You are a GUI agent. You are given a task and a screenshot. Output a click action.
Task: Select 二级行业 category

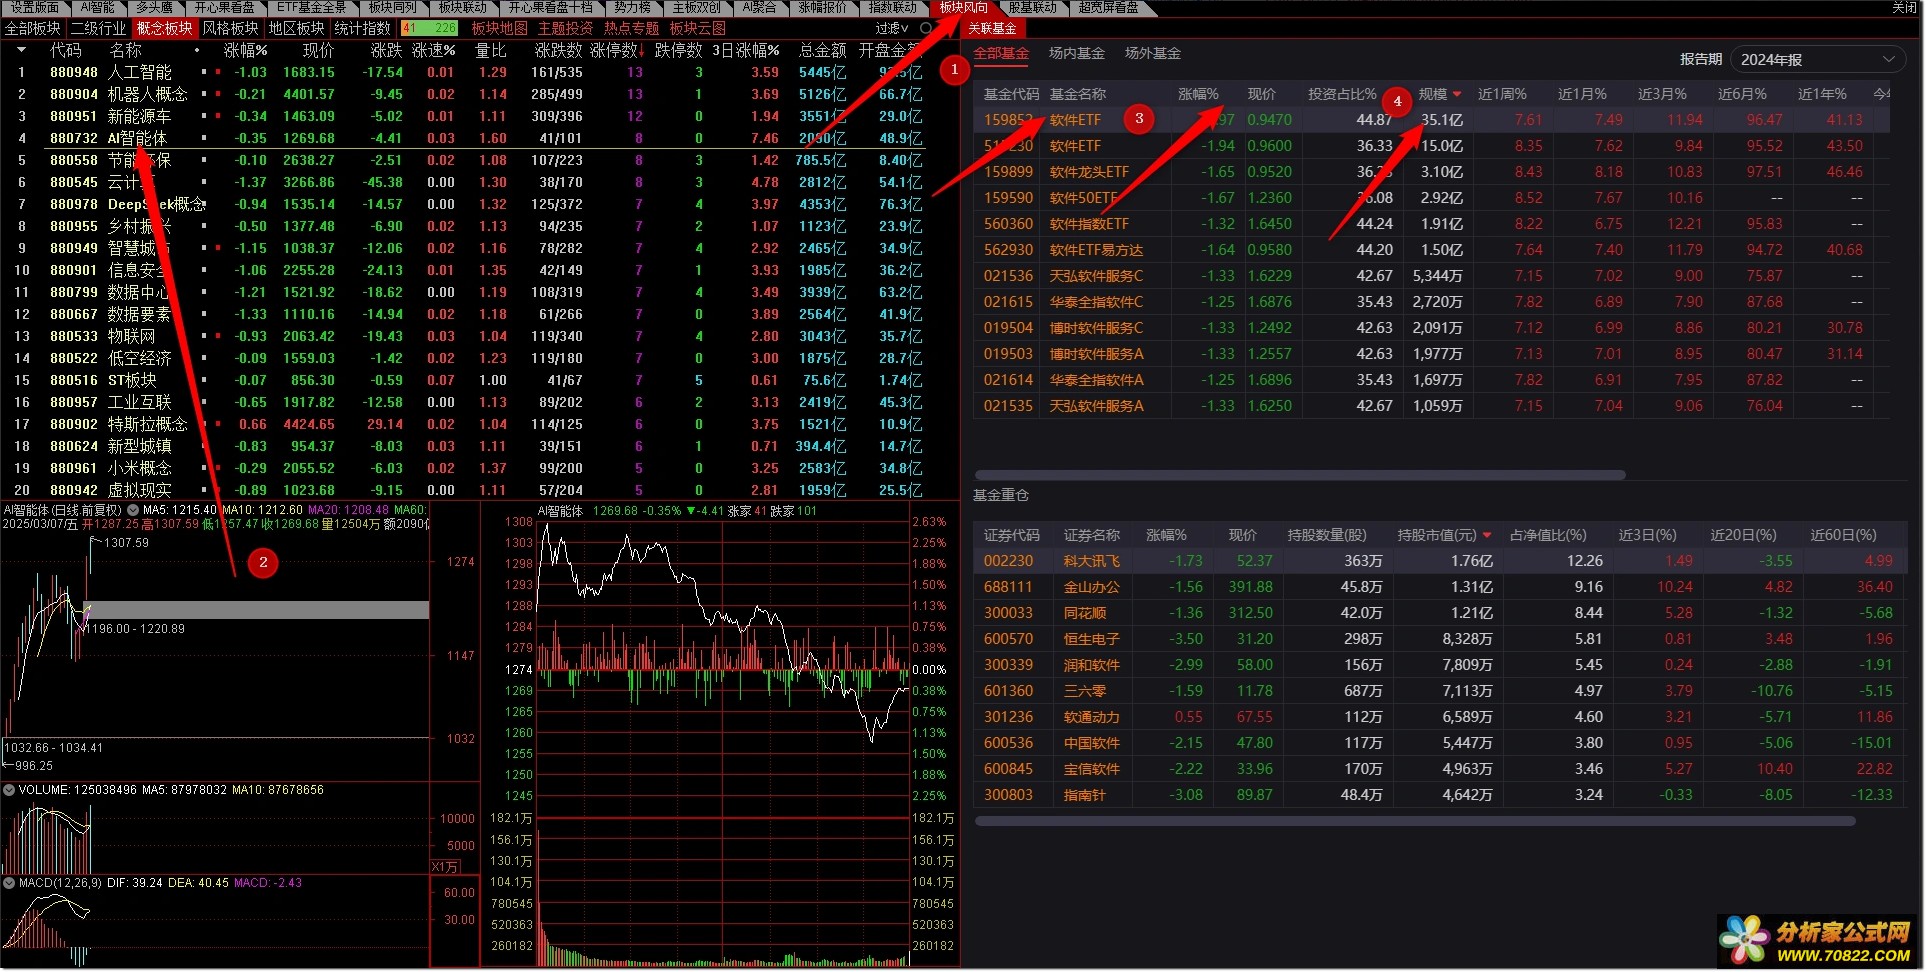pos(98,28)
